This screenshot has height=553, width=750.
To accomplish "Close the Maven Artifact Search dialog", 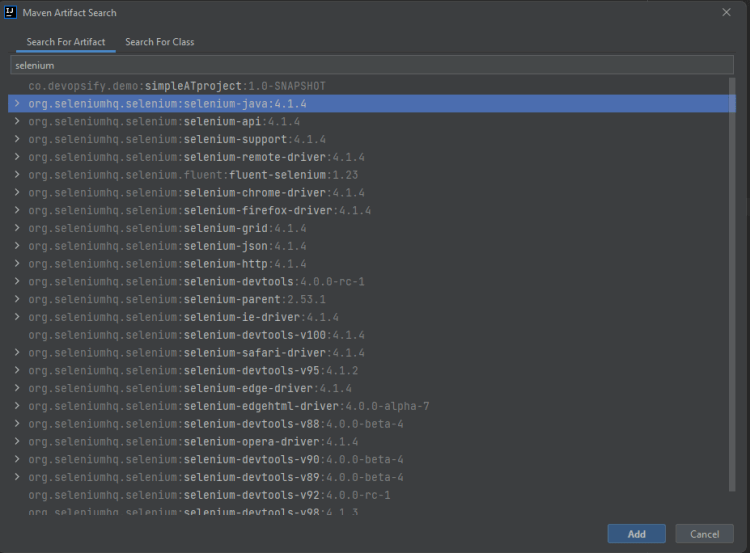I will point(725,12).
